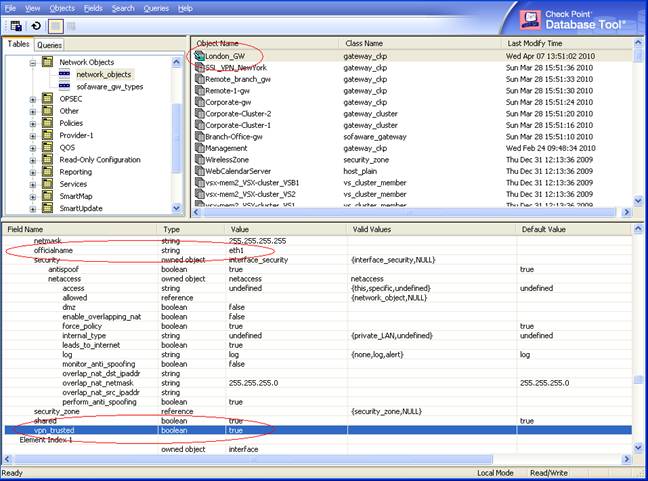Expand the OPSEC tree node
The height and width of the screenshot is (481, 648).
[x=33, y=100]
